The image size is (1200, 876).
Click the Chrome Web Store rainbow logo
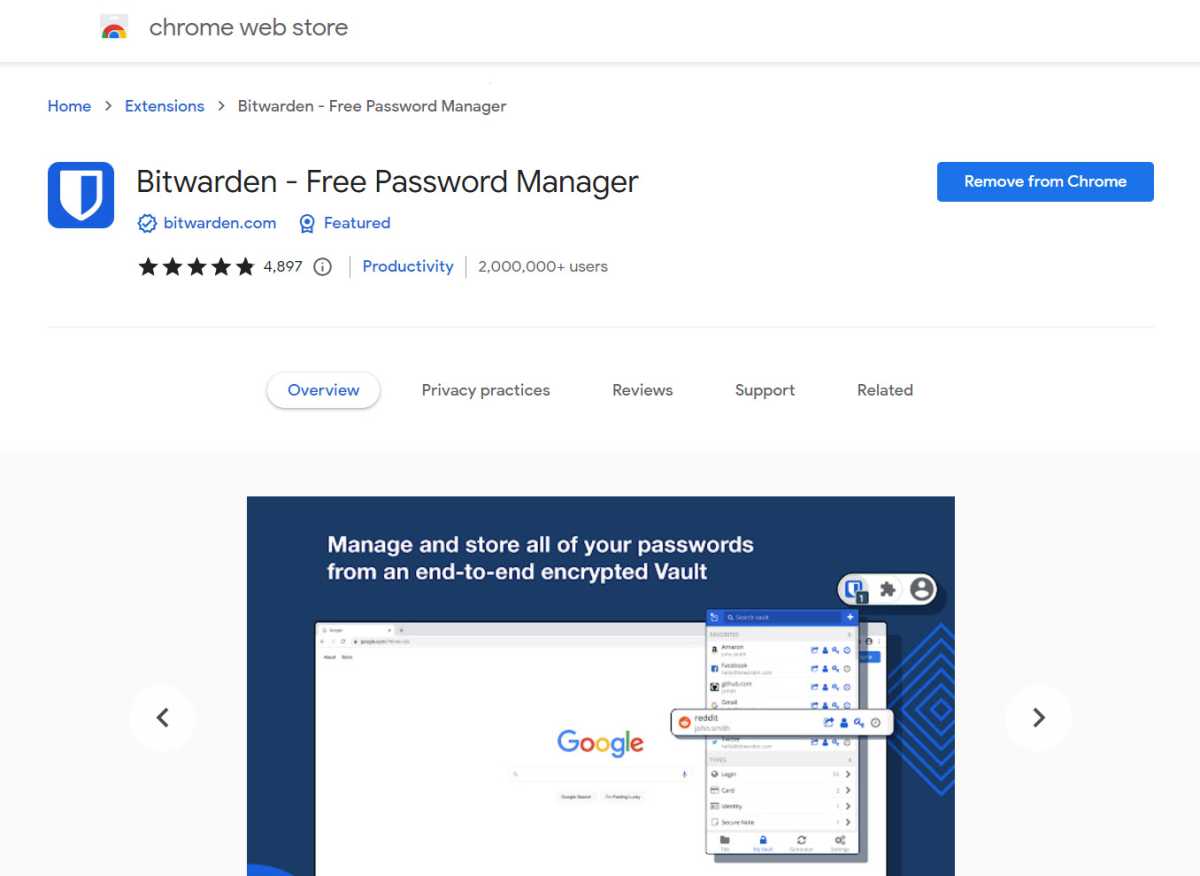coord(114,28)
